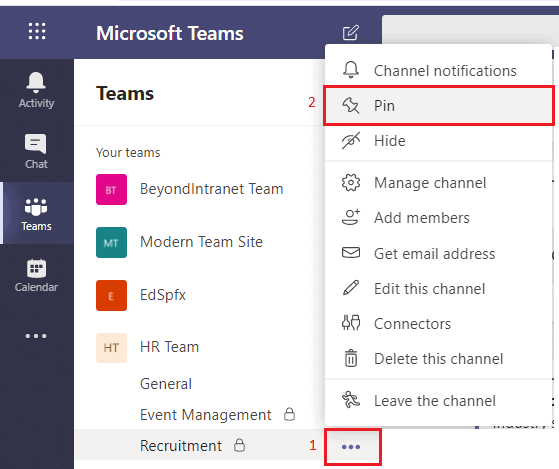Open Connectors from the context menu
Screen dimensions: 559x469
coord(439,324)
